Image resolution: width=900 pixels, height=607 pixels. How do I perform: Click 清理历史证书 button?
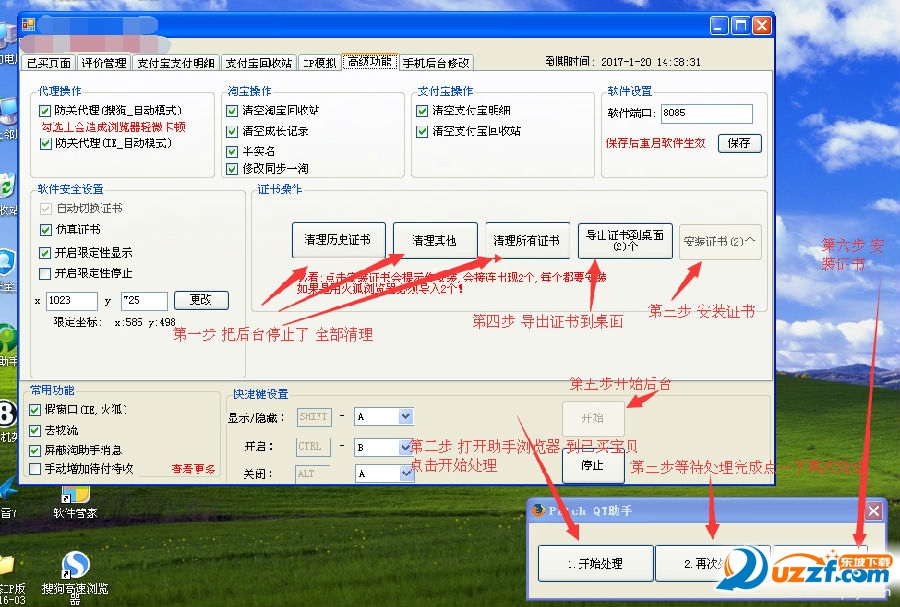tap(338, 240)
